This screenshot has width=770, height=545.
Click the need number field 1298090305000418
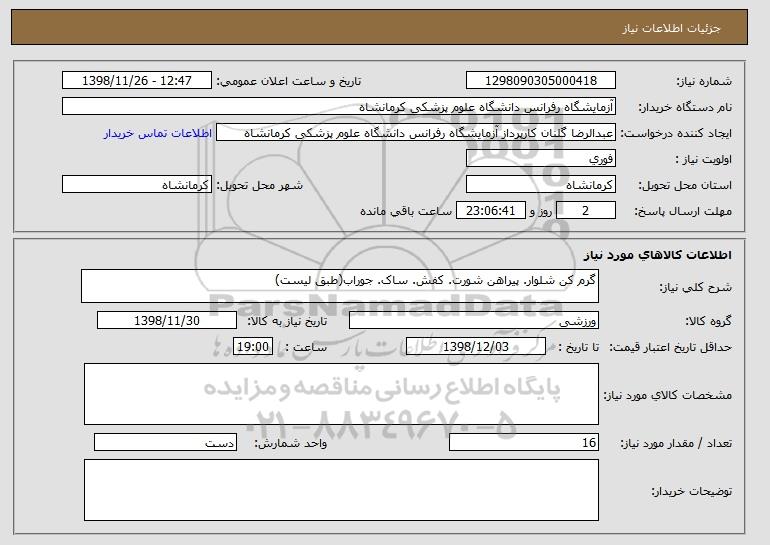coord(541,81)
